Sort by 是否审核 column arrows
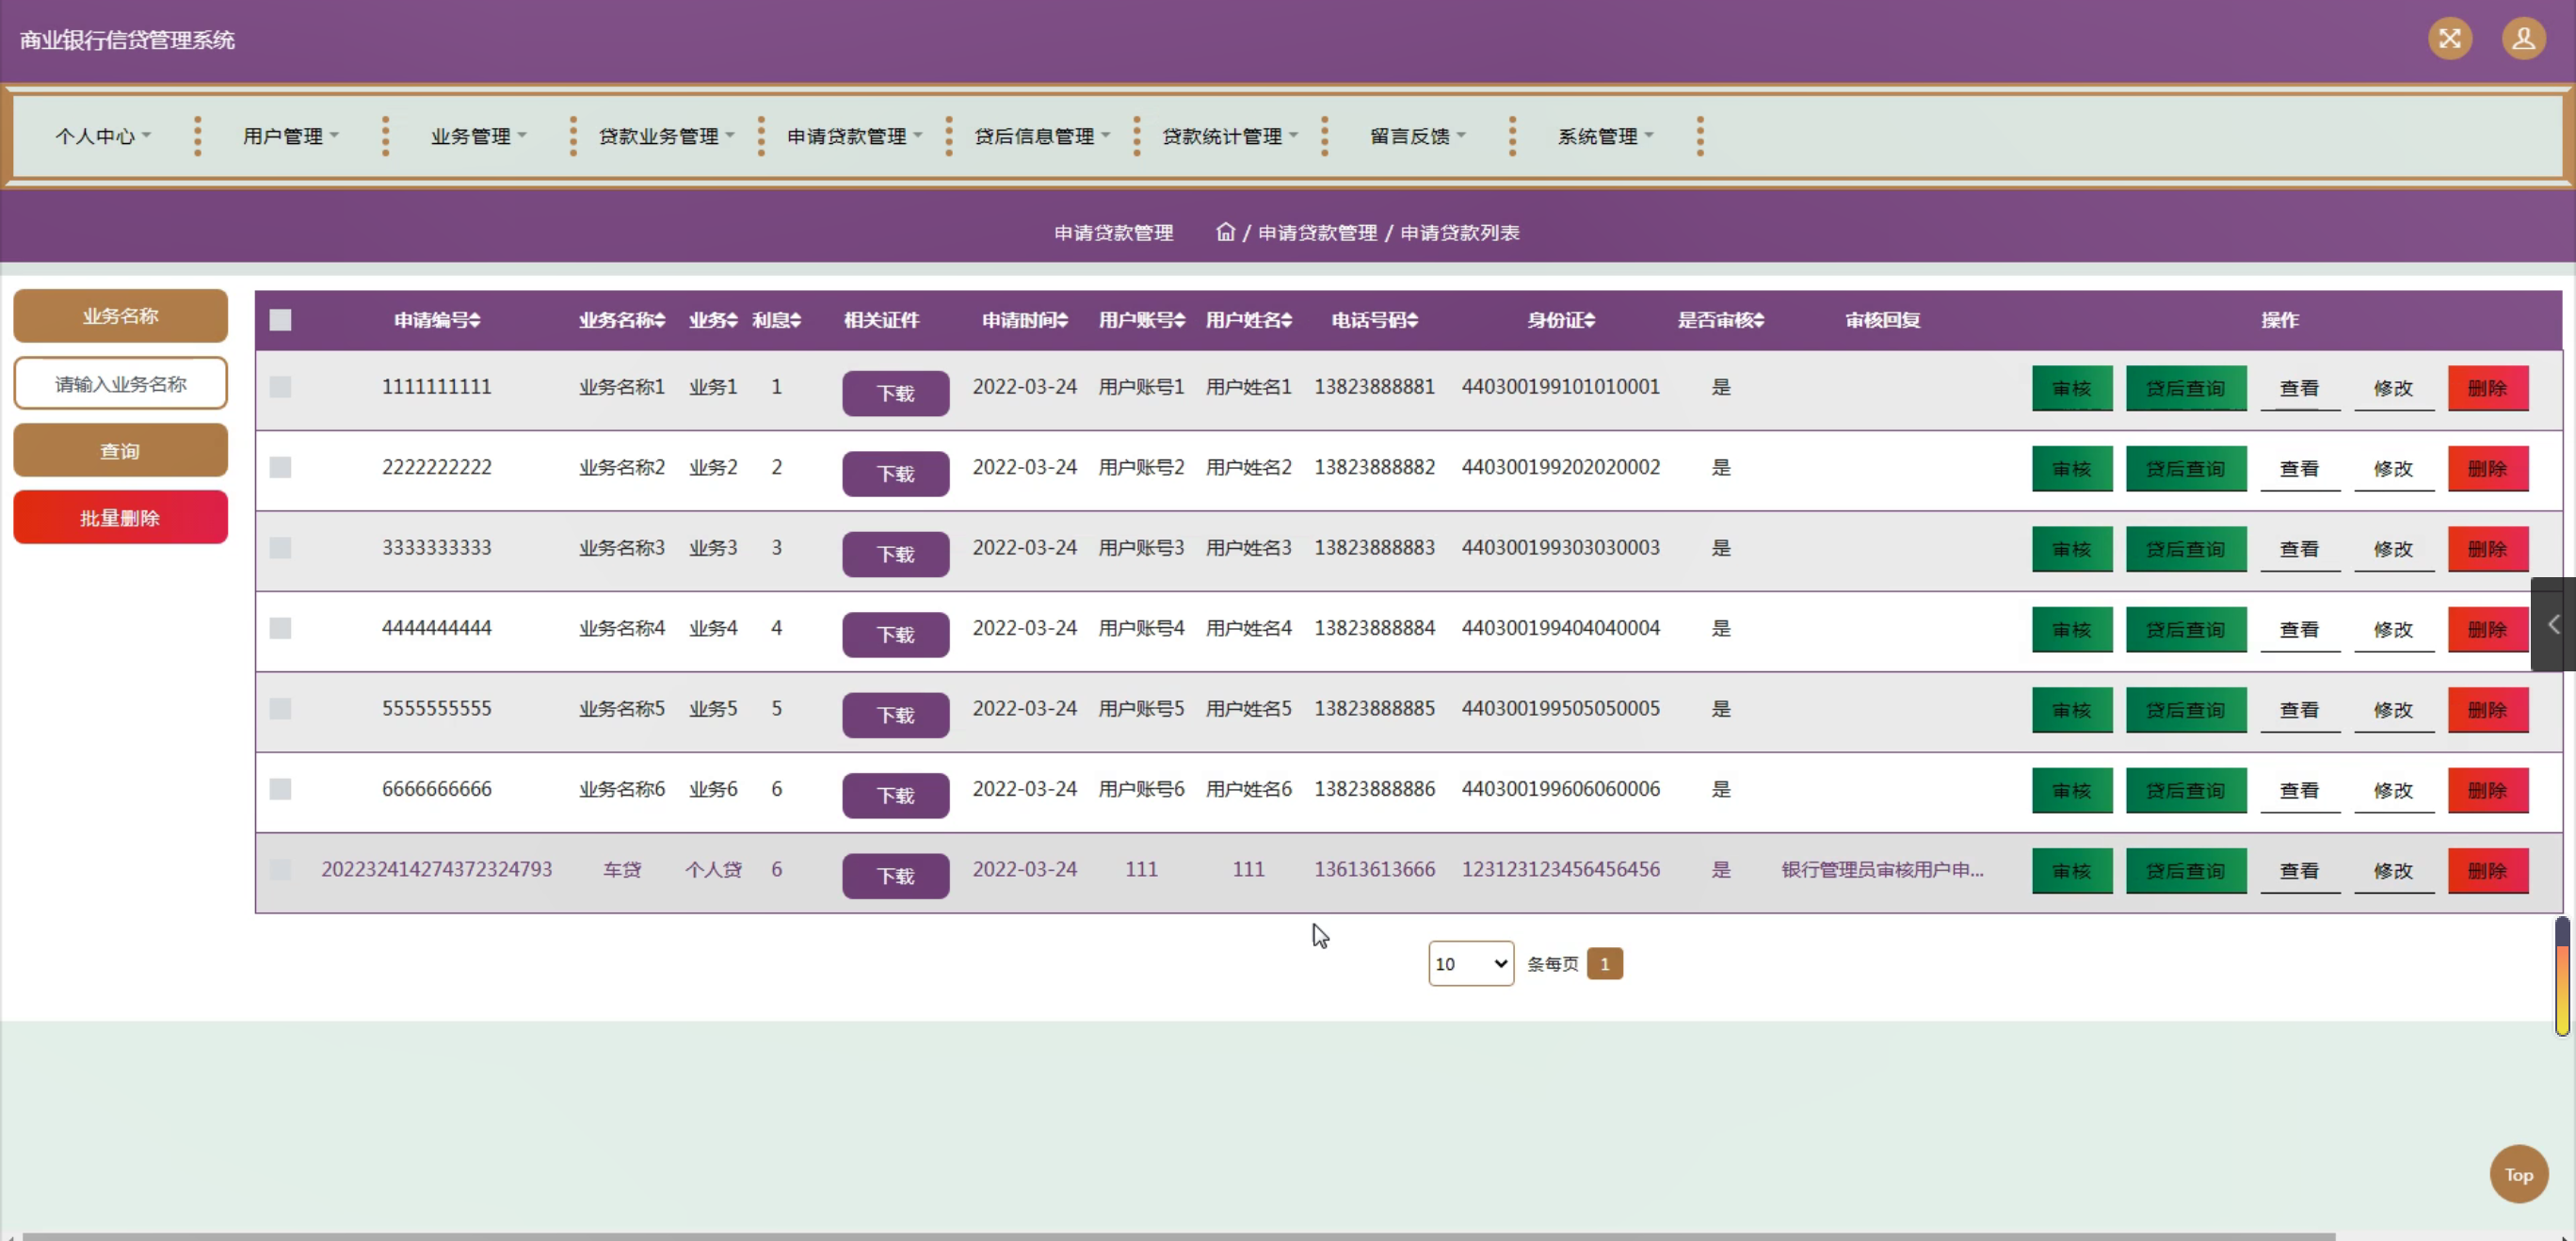This screenshot has height=1241, width=2576. [x=1758, y=320]
